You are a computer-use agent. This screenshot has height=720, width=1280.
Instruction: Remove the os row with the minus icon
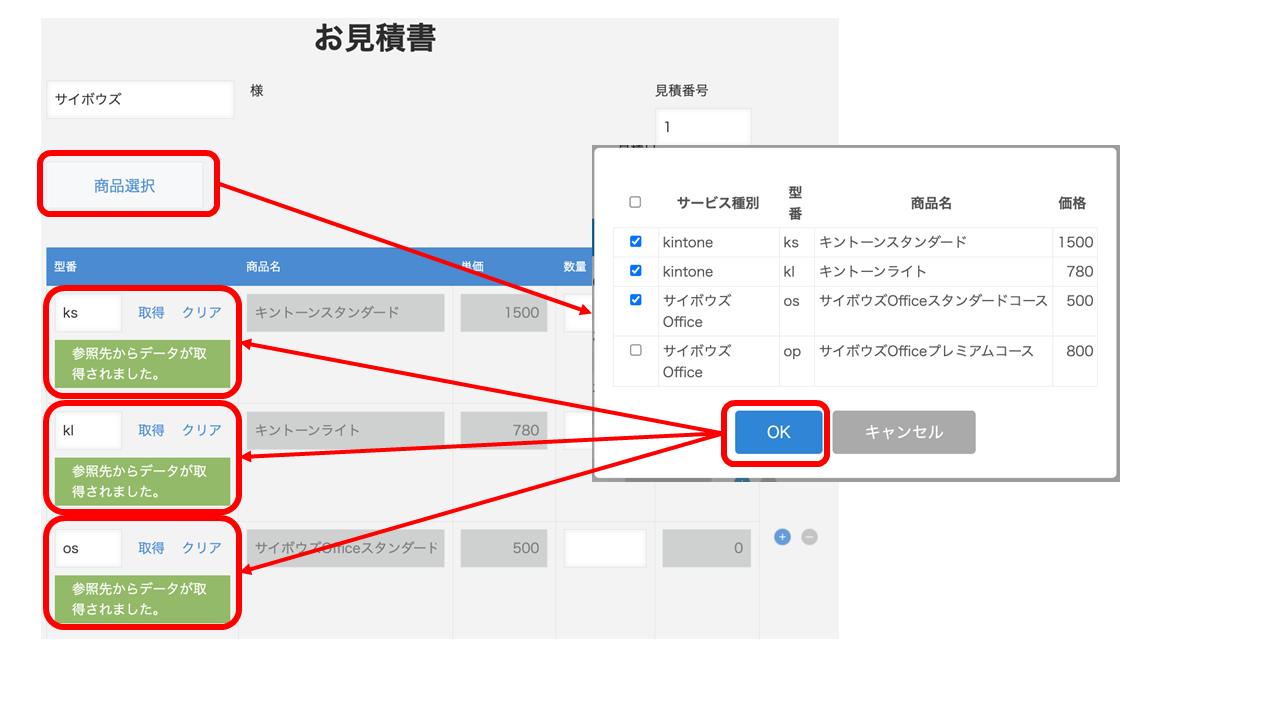810,537
